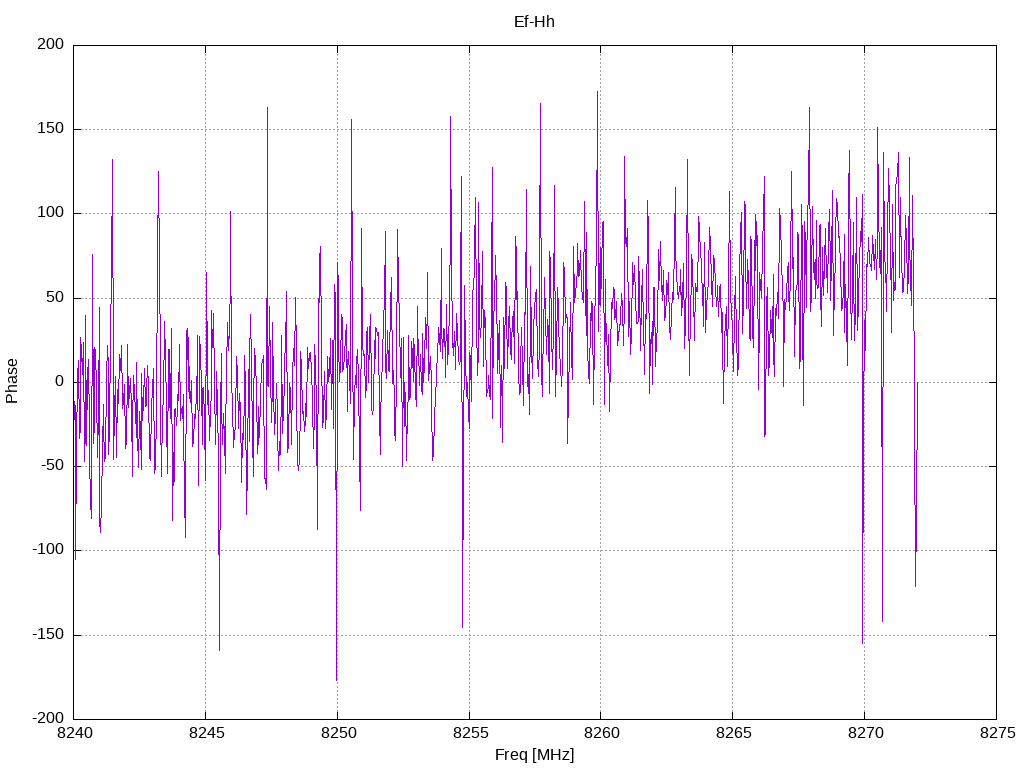The image size is (1024, 768).
Task: Click the -150 y-axis tick label
Action: pos(48,634)
